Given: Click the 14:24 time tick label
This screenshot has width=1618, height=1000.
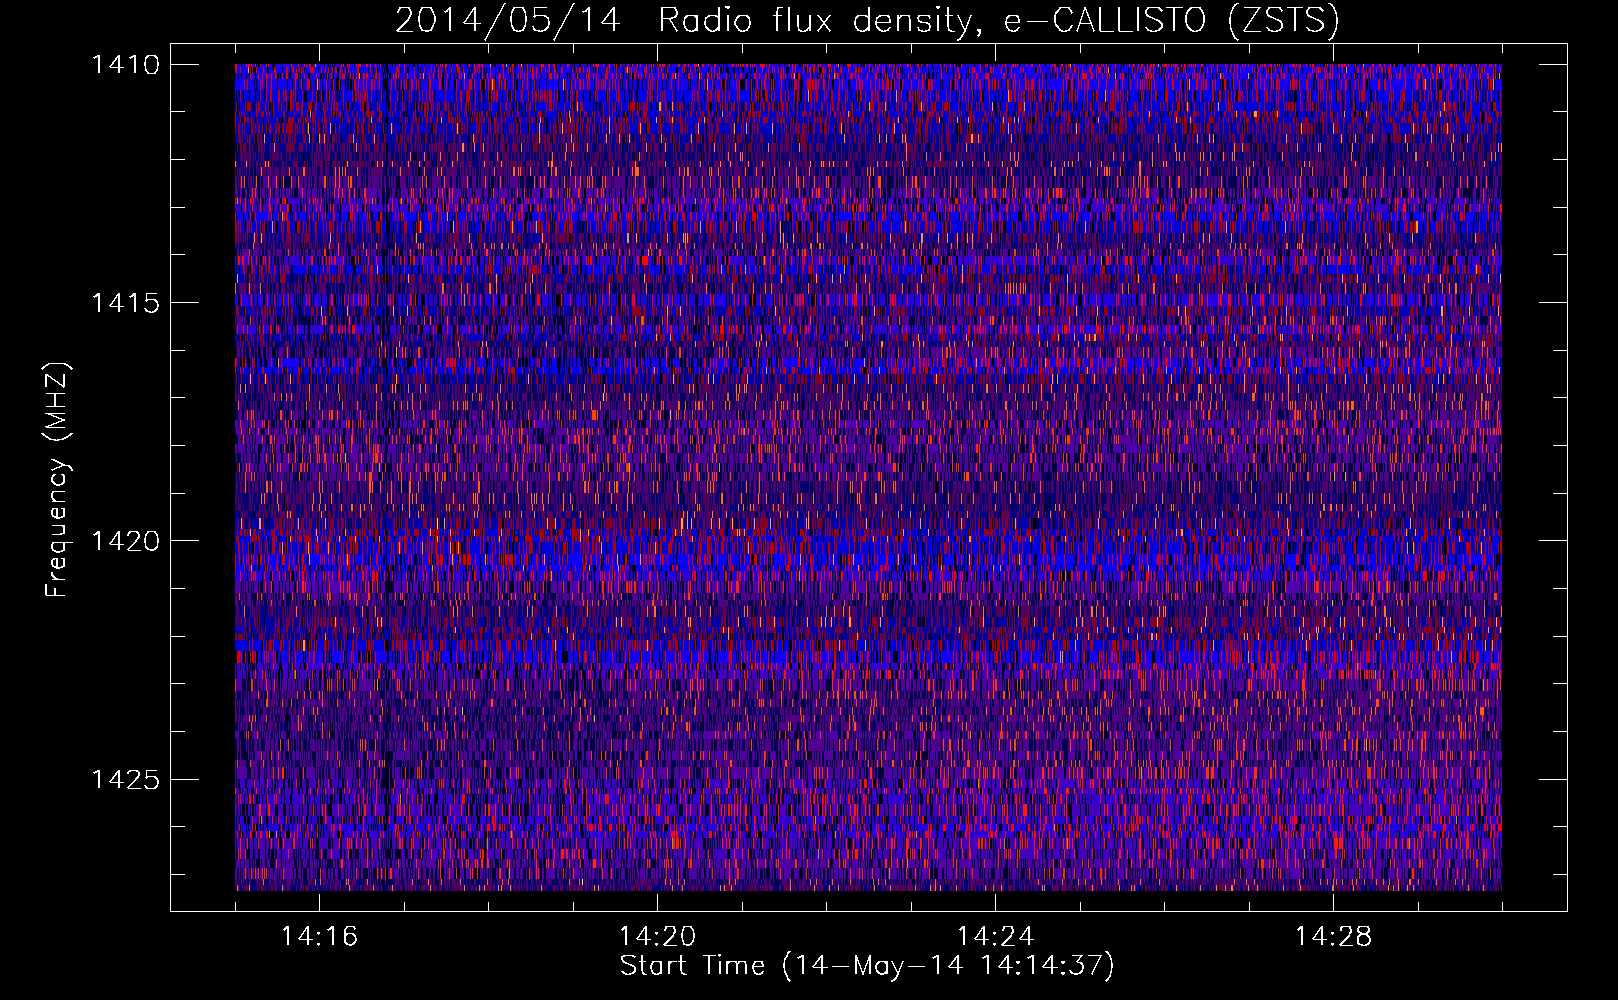Looking at the screenshot, I should click(x=995, y=937).
